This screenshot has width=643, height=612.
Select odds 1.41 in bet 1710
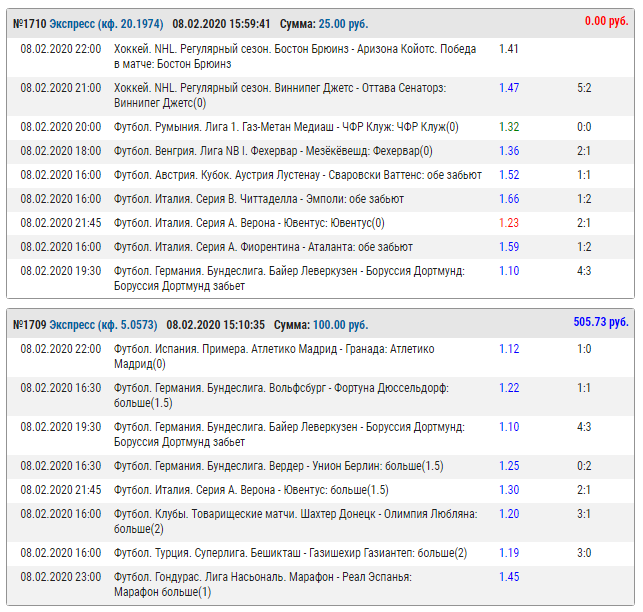point(508,49)
